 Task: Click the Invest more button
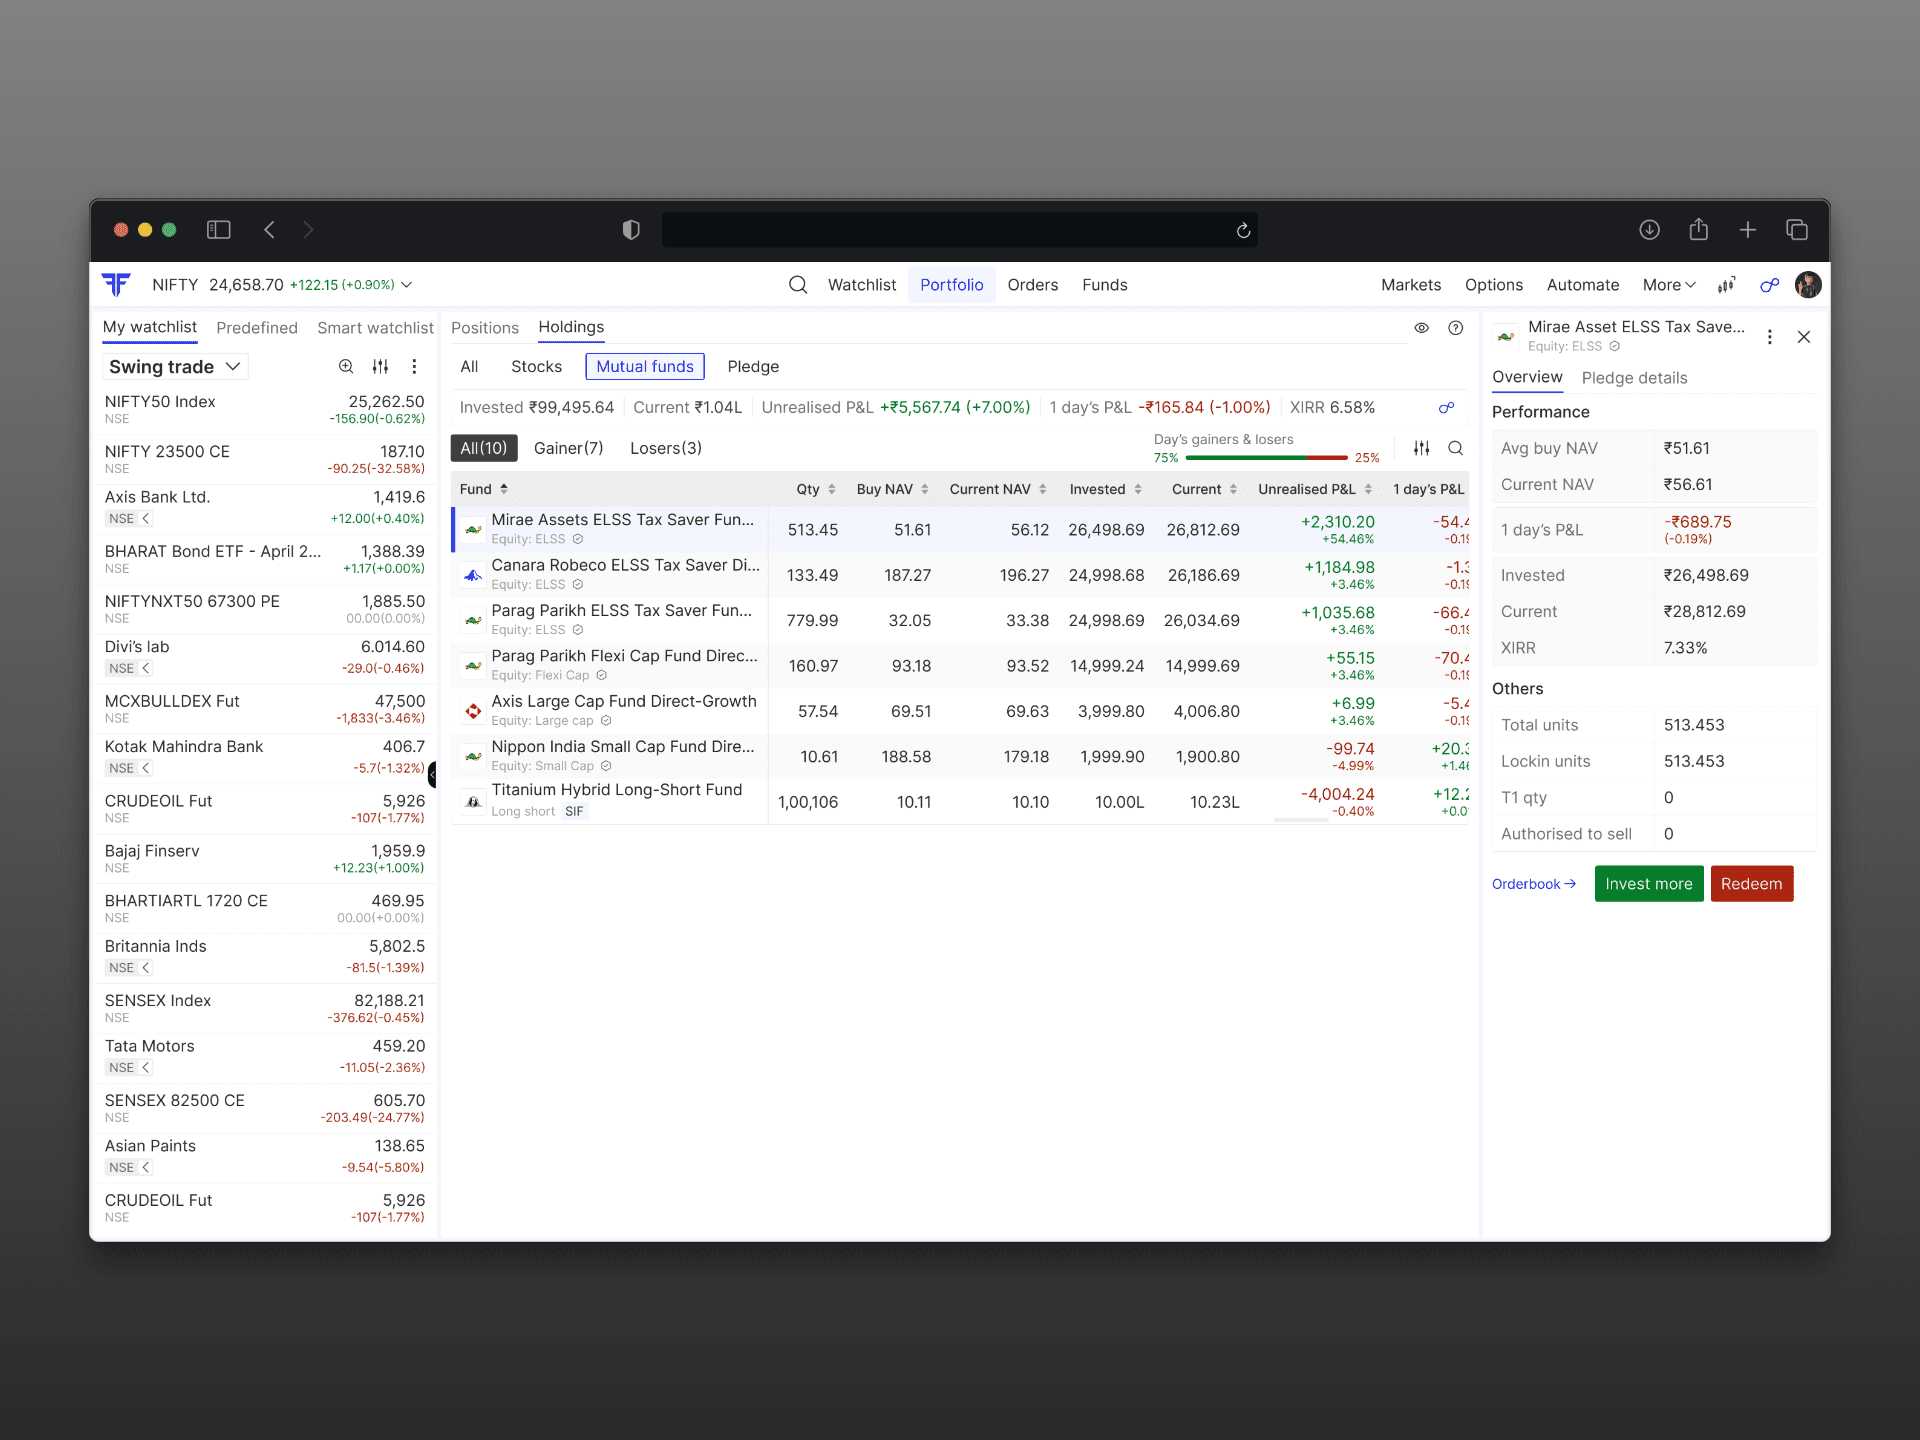point(1648,884)
